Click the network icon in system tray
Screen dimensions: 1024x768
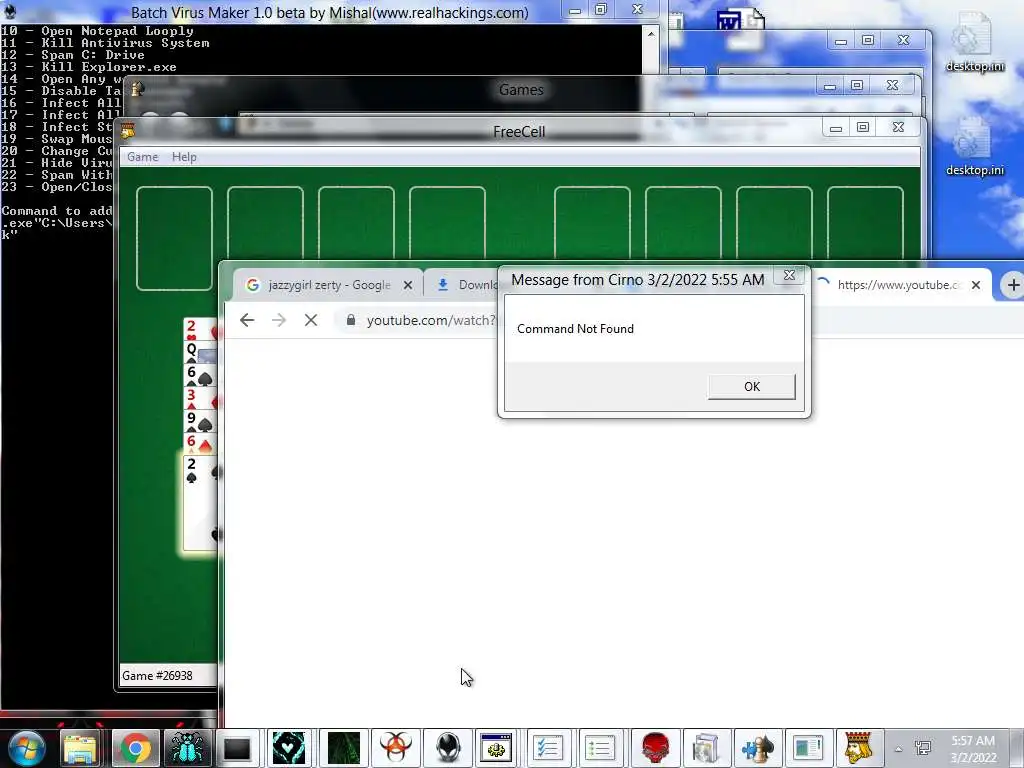click(923, 748)
